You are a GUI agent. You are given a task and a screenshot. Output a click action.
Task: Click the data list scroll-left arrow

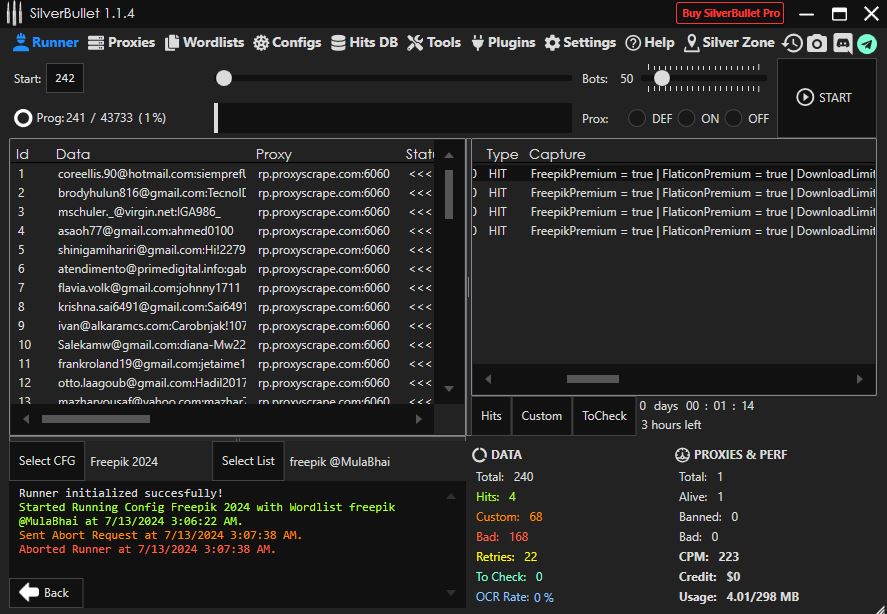(26, 419)
